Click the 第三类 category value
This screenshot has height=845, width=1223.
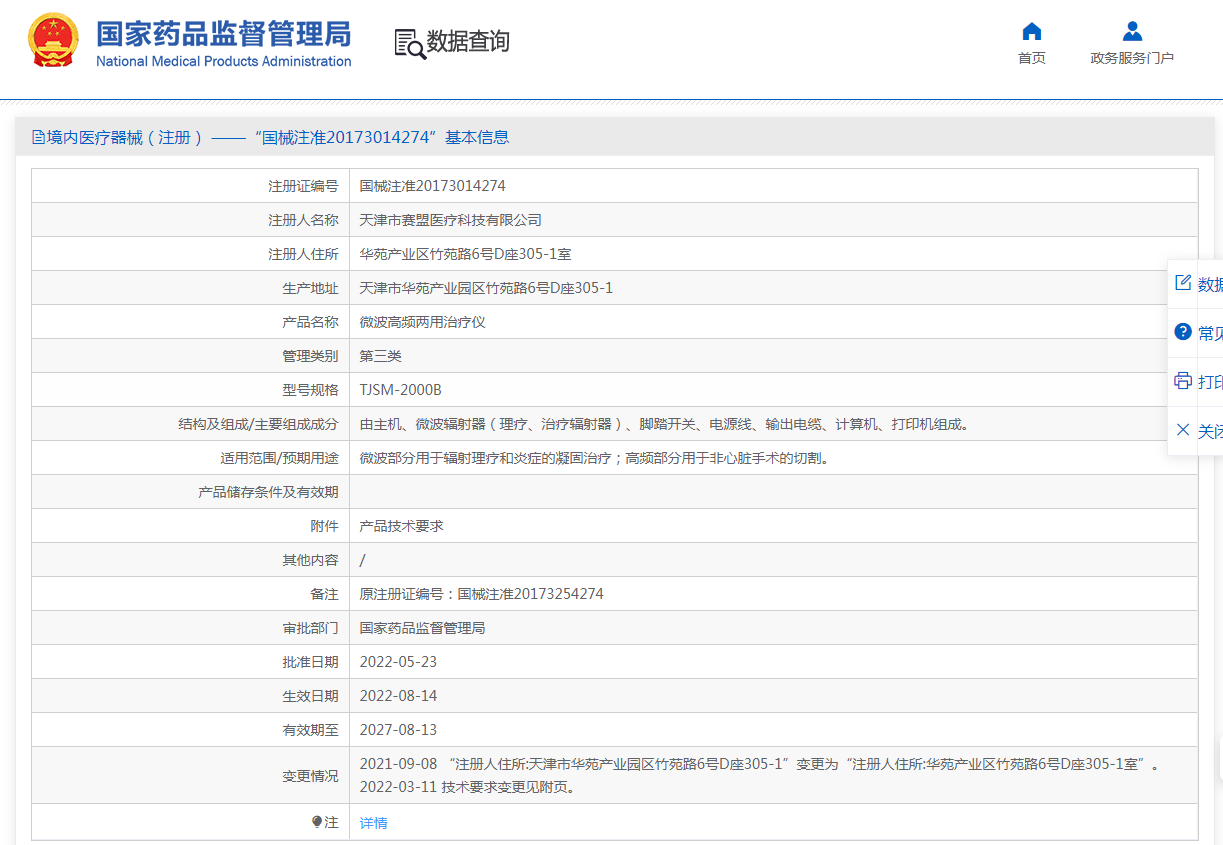(381, 356)
